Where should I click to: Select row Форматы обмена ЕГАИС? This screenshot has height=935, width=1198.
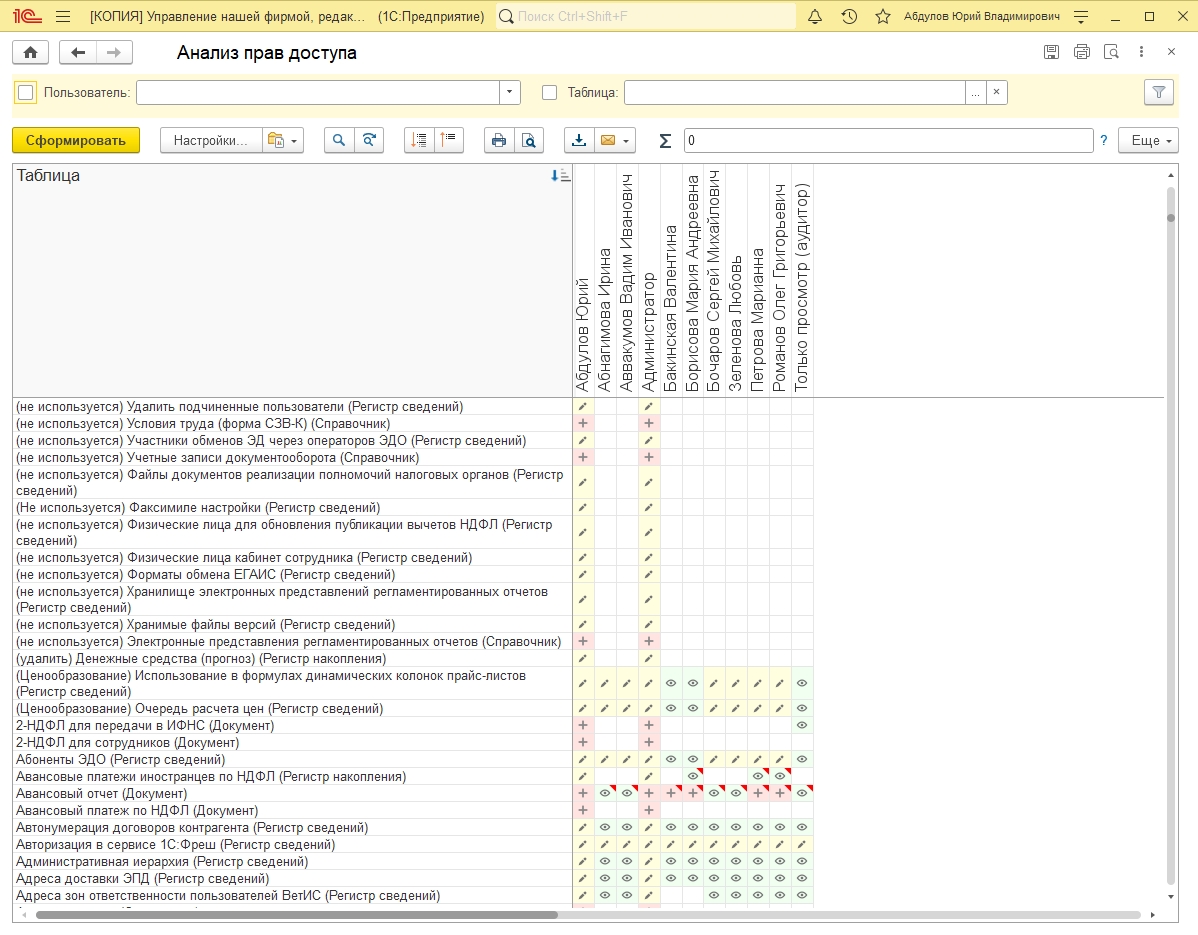coord(293,574)
